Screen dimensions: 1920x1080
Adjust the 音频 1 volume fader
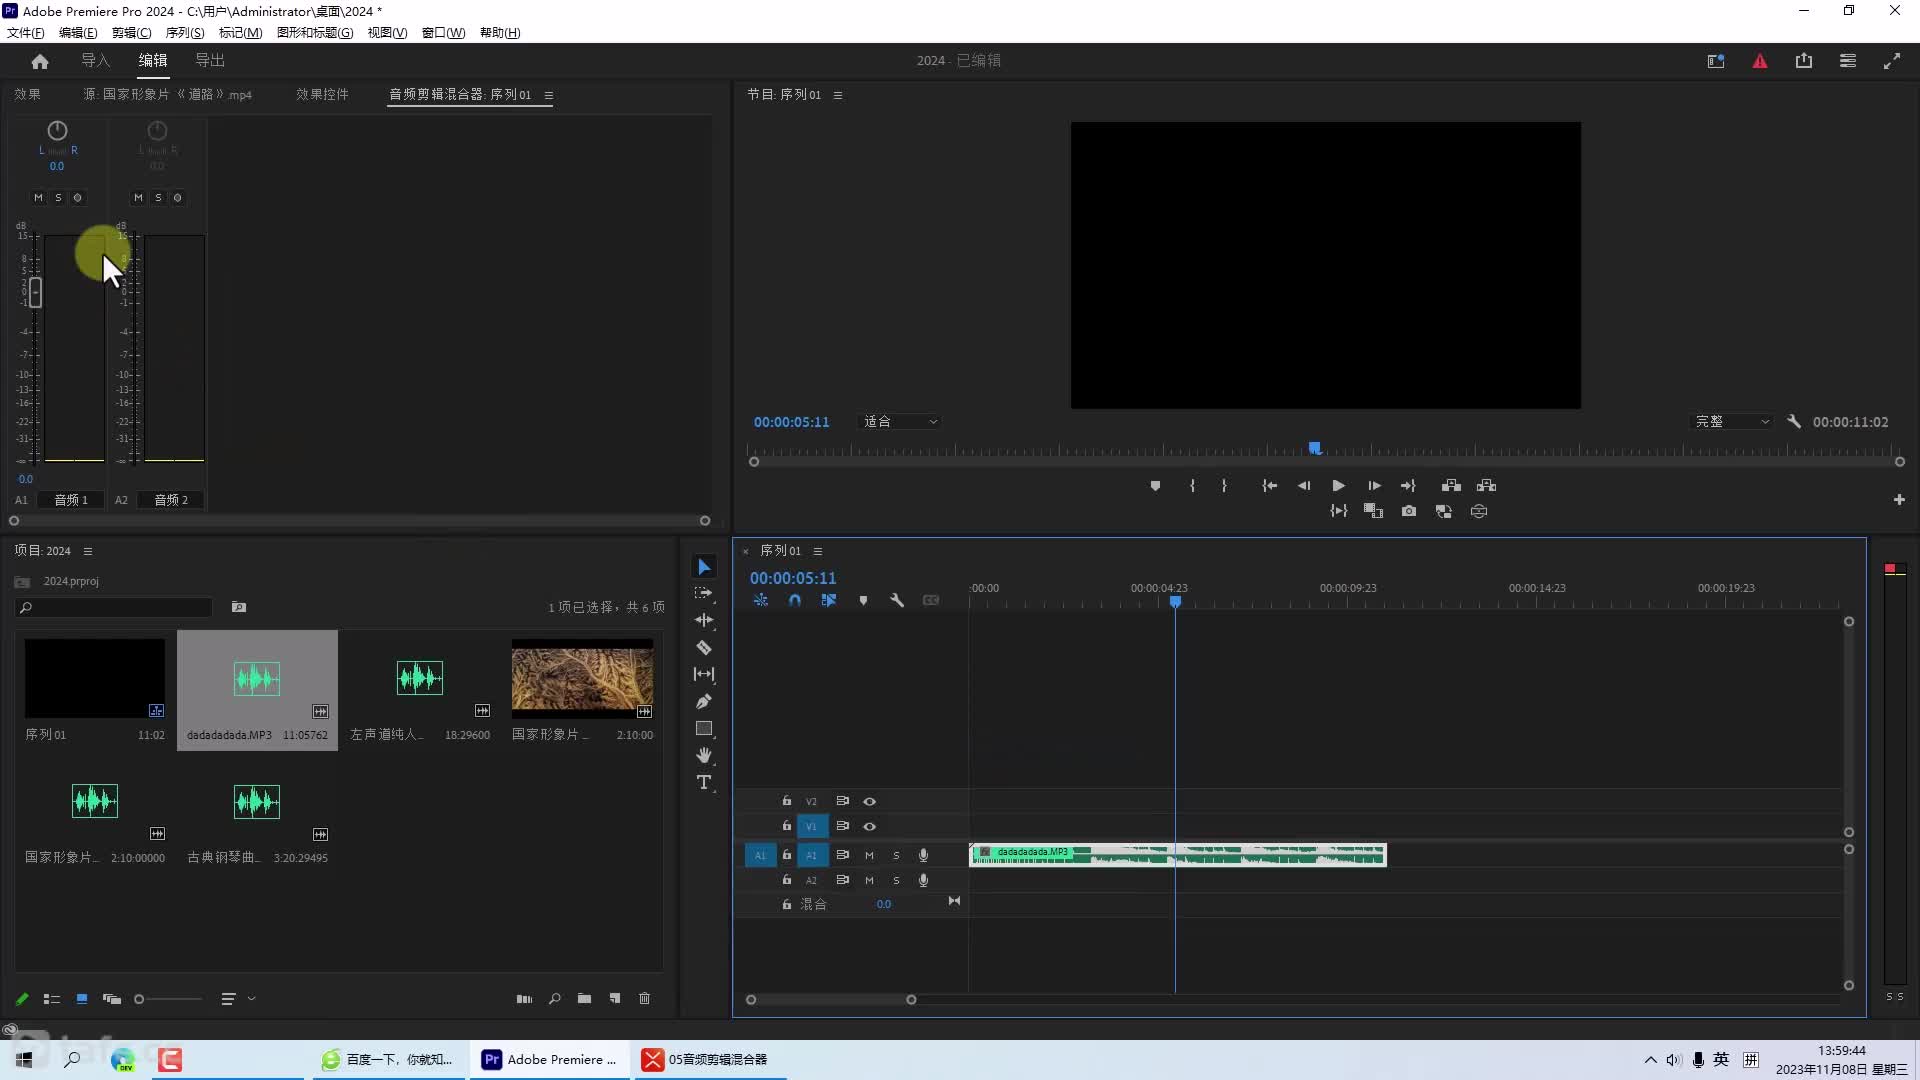click(x=36, y=292)
